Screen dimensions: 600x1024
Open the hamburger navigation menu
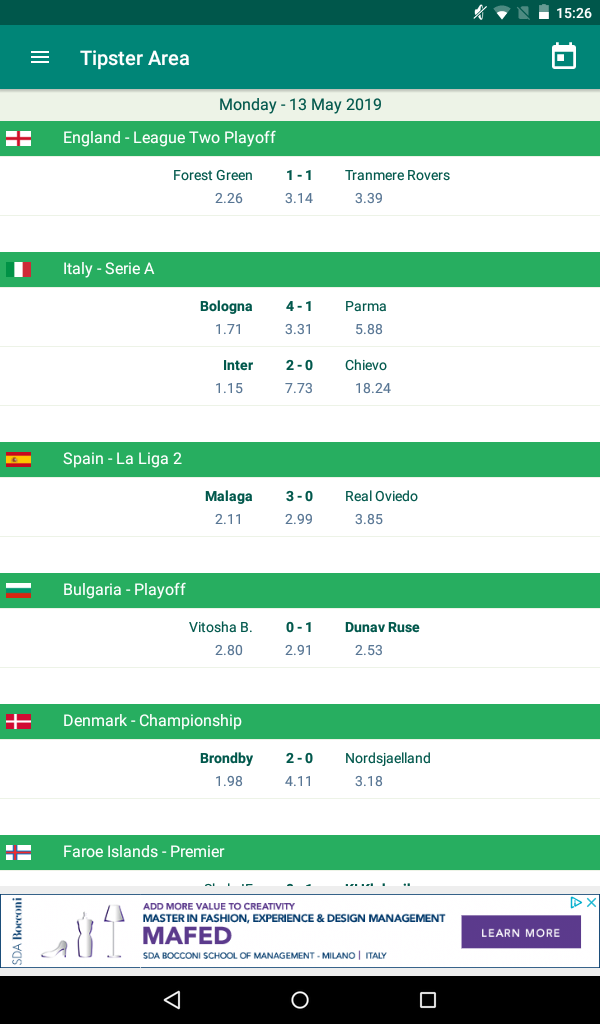(x=40, y=57)
